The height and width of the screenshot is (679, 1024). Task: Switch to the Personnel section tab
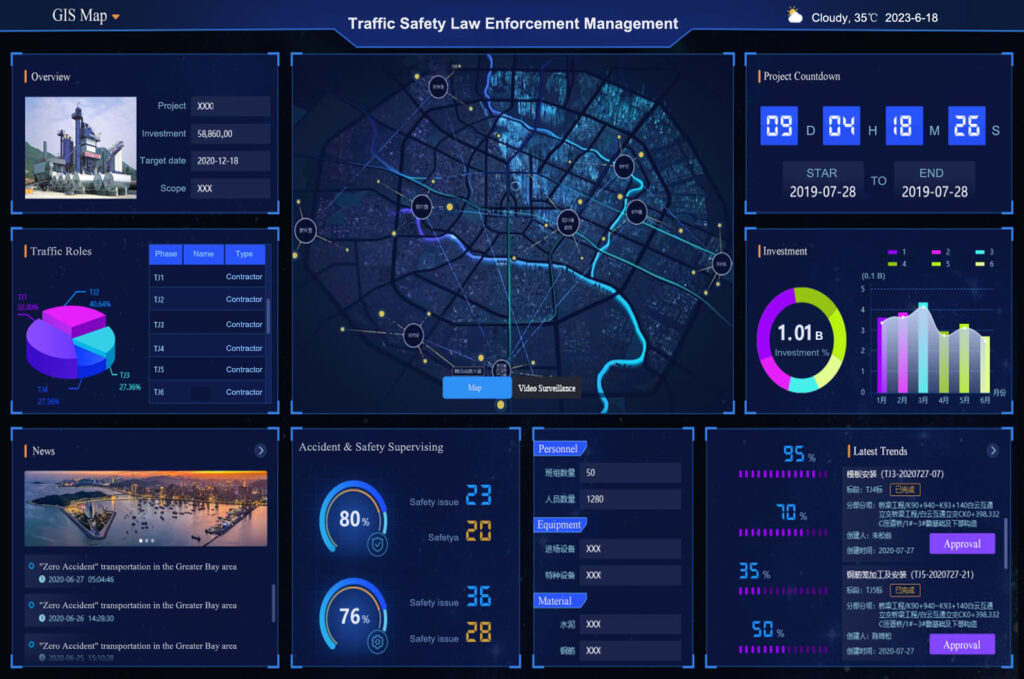point(560,449)
